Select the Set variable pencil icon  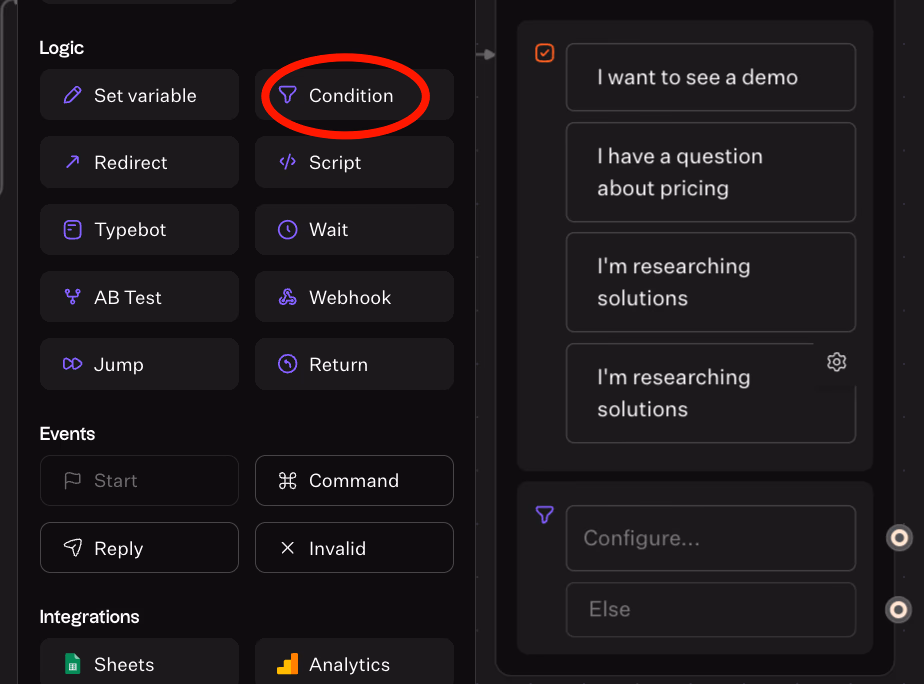click(72, 96)
